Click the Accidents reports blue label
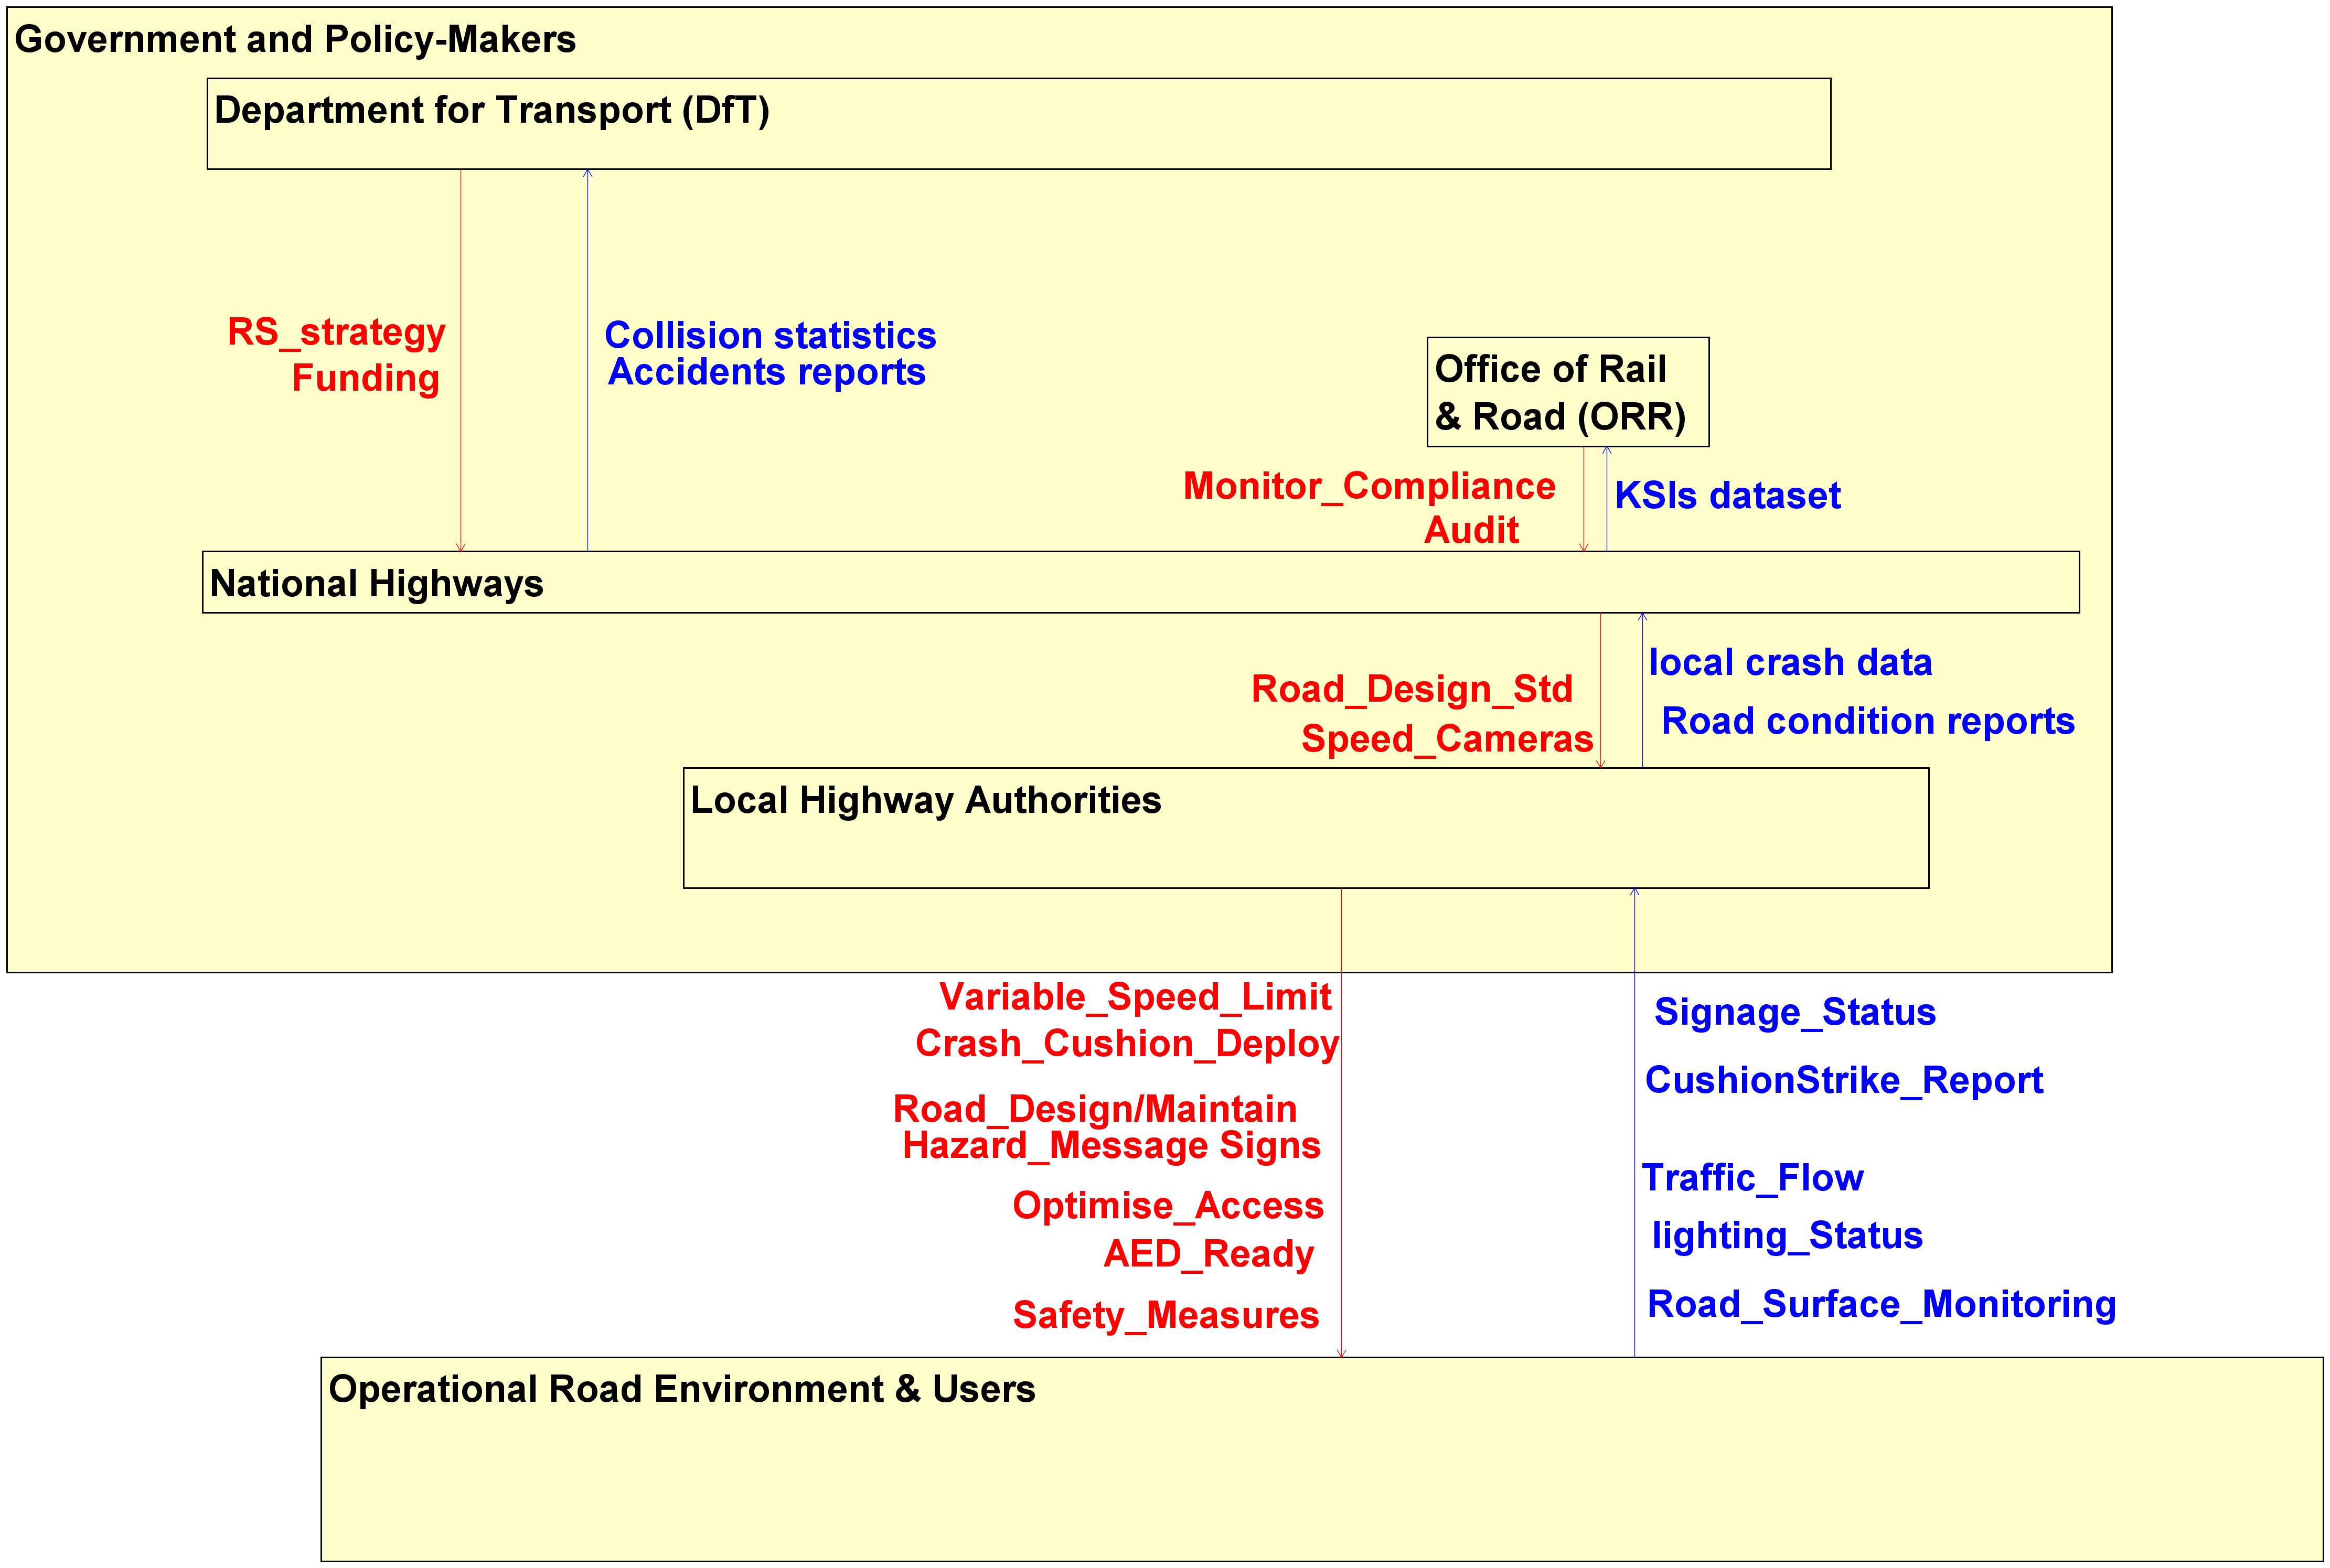 pos(766,372)
